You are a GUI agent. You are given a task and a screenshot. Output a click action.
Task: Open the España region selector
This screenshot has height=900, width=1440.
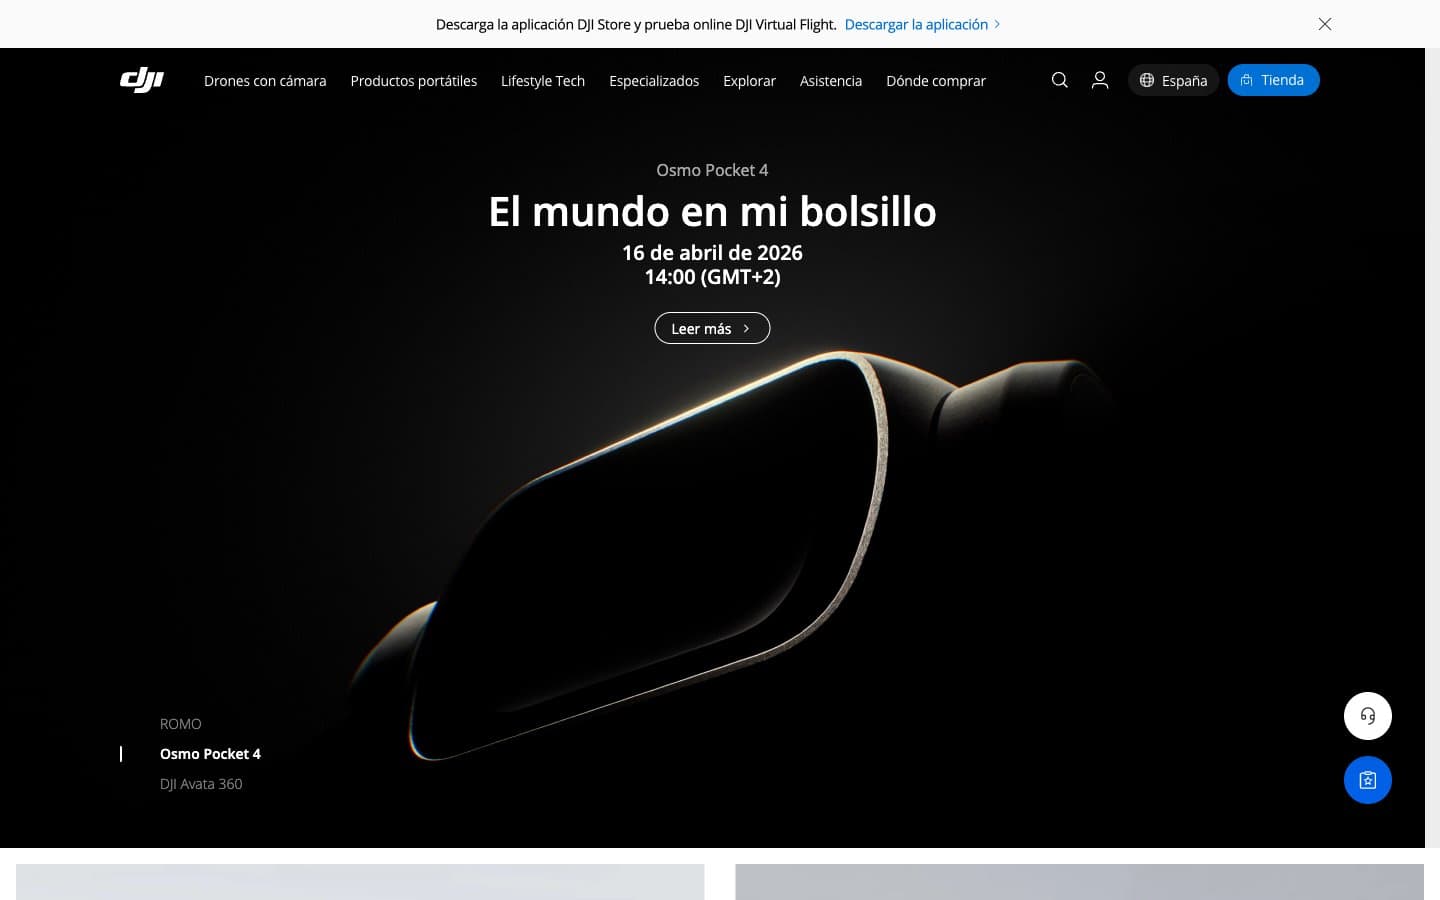(x=1174, y=80)
